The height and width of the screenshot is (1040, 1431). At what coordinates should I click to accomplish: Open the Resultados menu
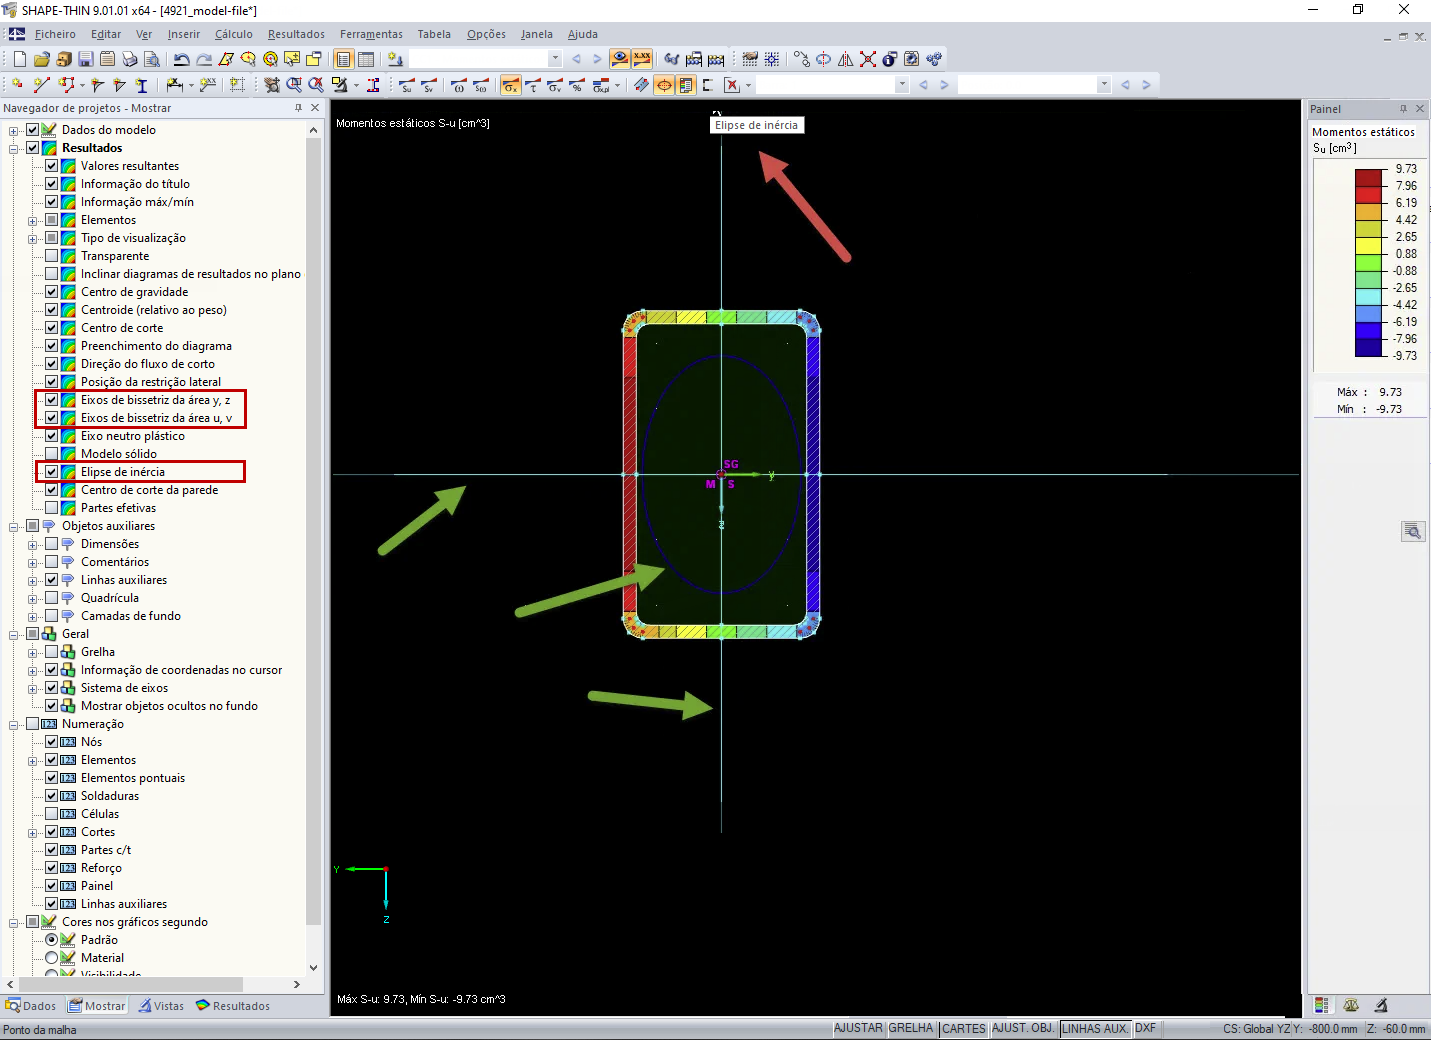coord(296,34)
